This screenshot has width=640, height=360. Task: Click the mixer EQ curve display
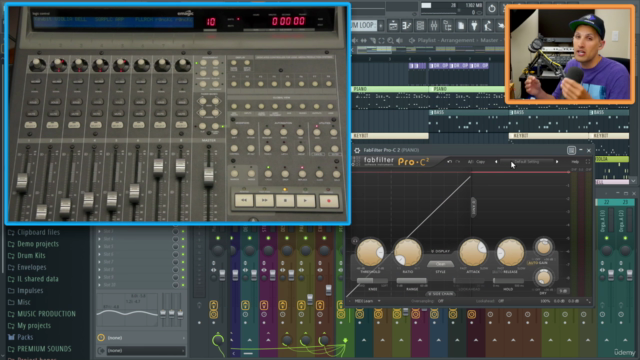(x=127, y=309)
